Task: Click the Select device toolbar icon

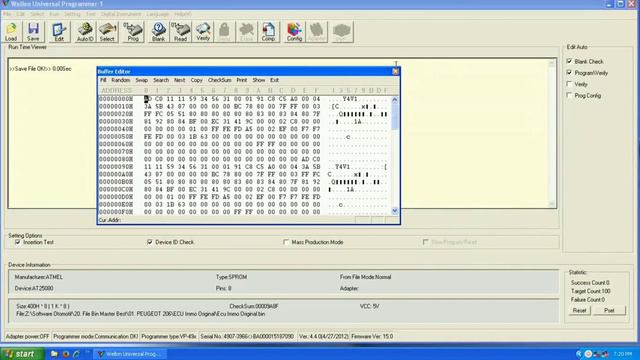Action: click(x=107, y=32)
